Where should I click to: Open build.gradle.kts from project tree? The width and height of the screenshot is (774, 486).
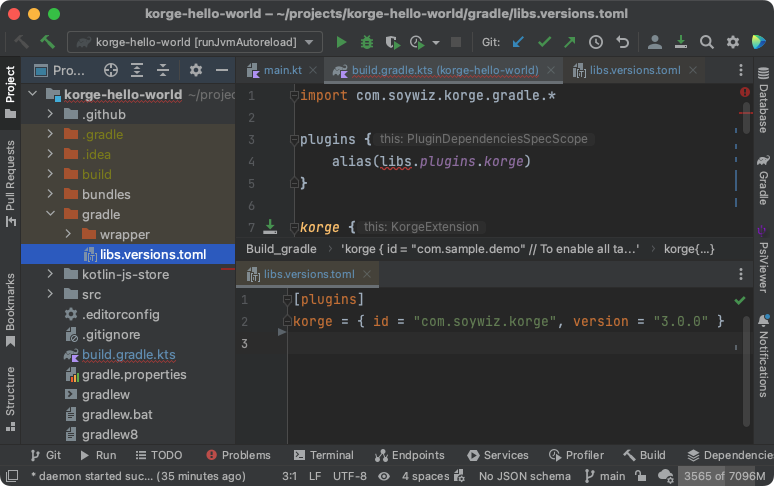point(128,354)
